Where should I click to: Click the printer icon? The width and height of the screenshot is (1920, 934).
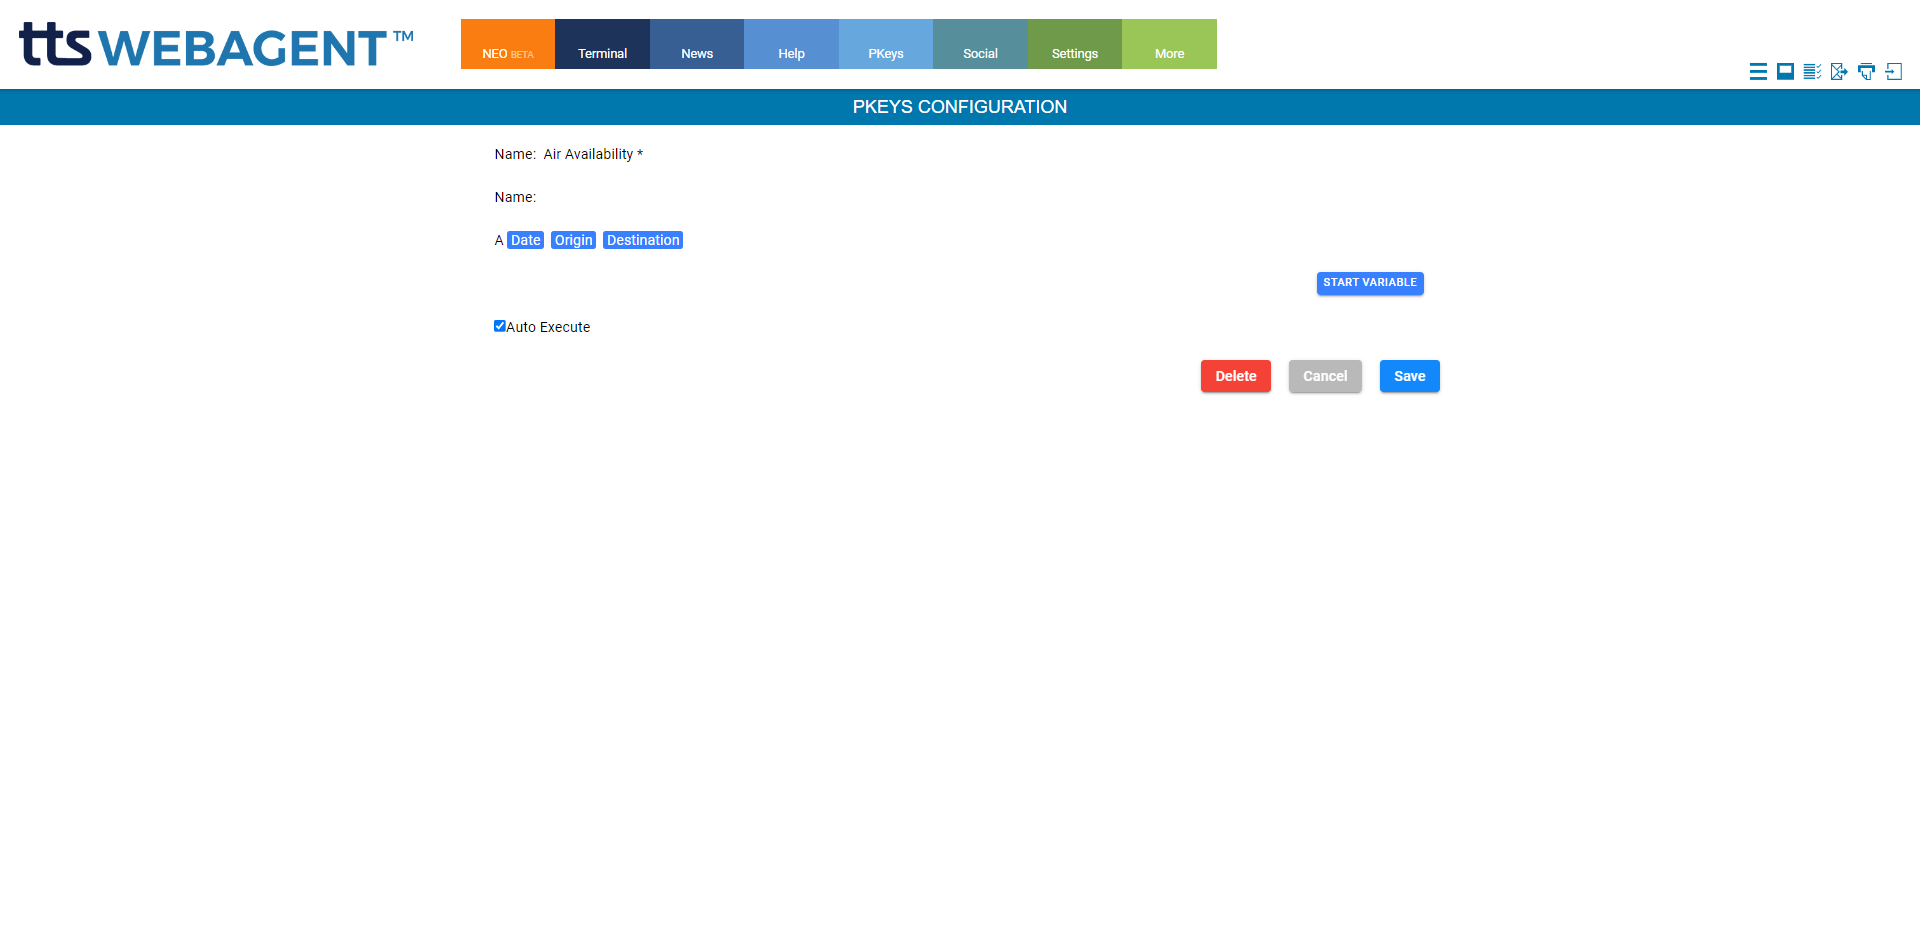point(1866,71)
